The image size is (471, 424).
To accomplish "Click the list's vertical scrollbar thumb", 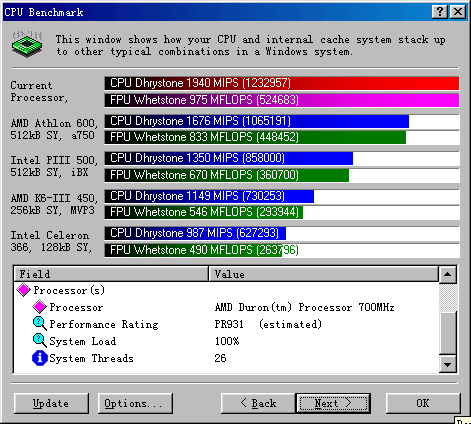I will tap(448, 333).
